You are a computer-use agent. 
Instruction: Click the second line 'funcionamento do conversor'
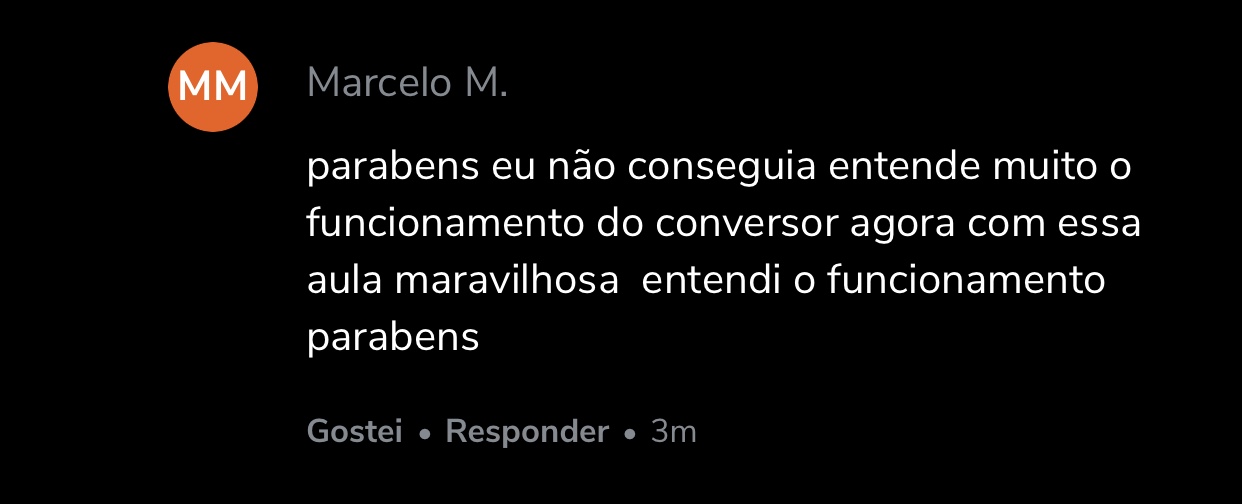[x=723, y=223]
